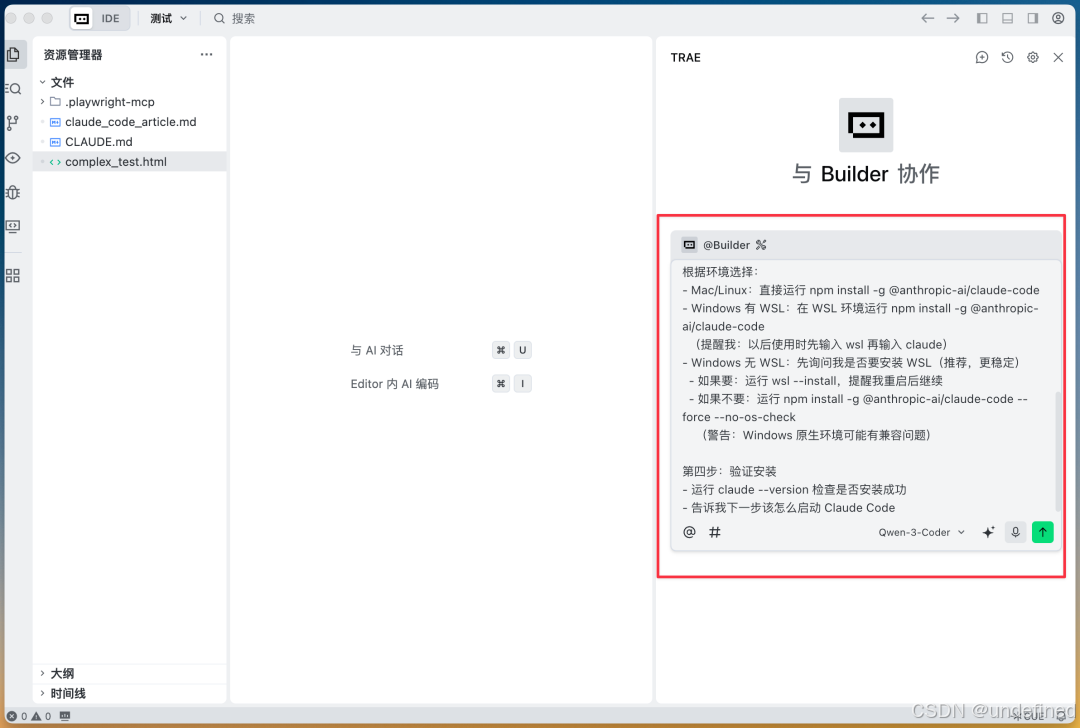Click the monitor icon in status bar

click(x=65, y=716)
